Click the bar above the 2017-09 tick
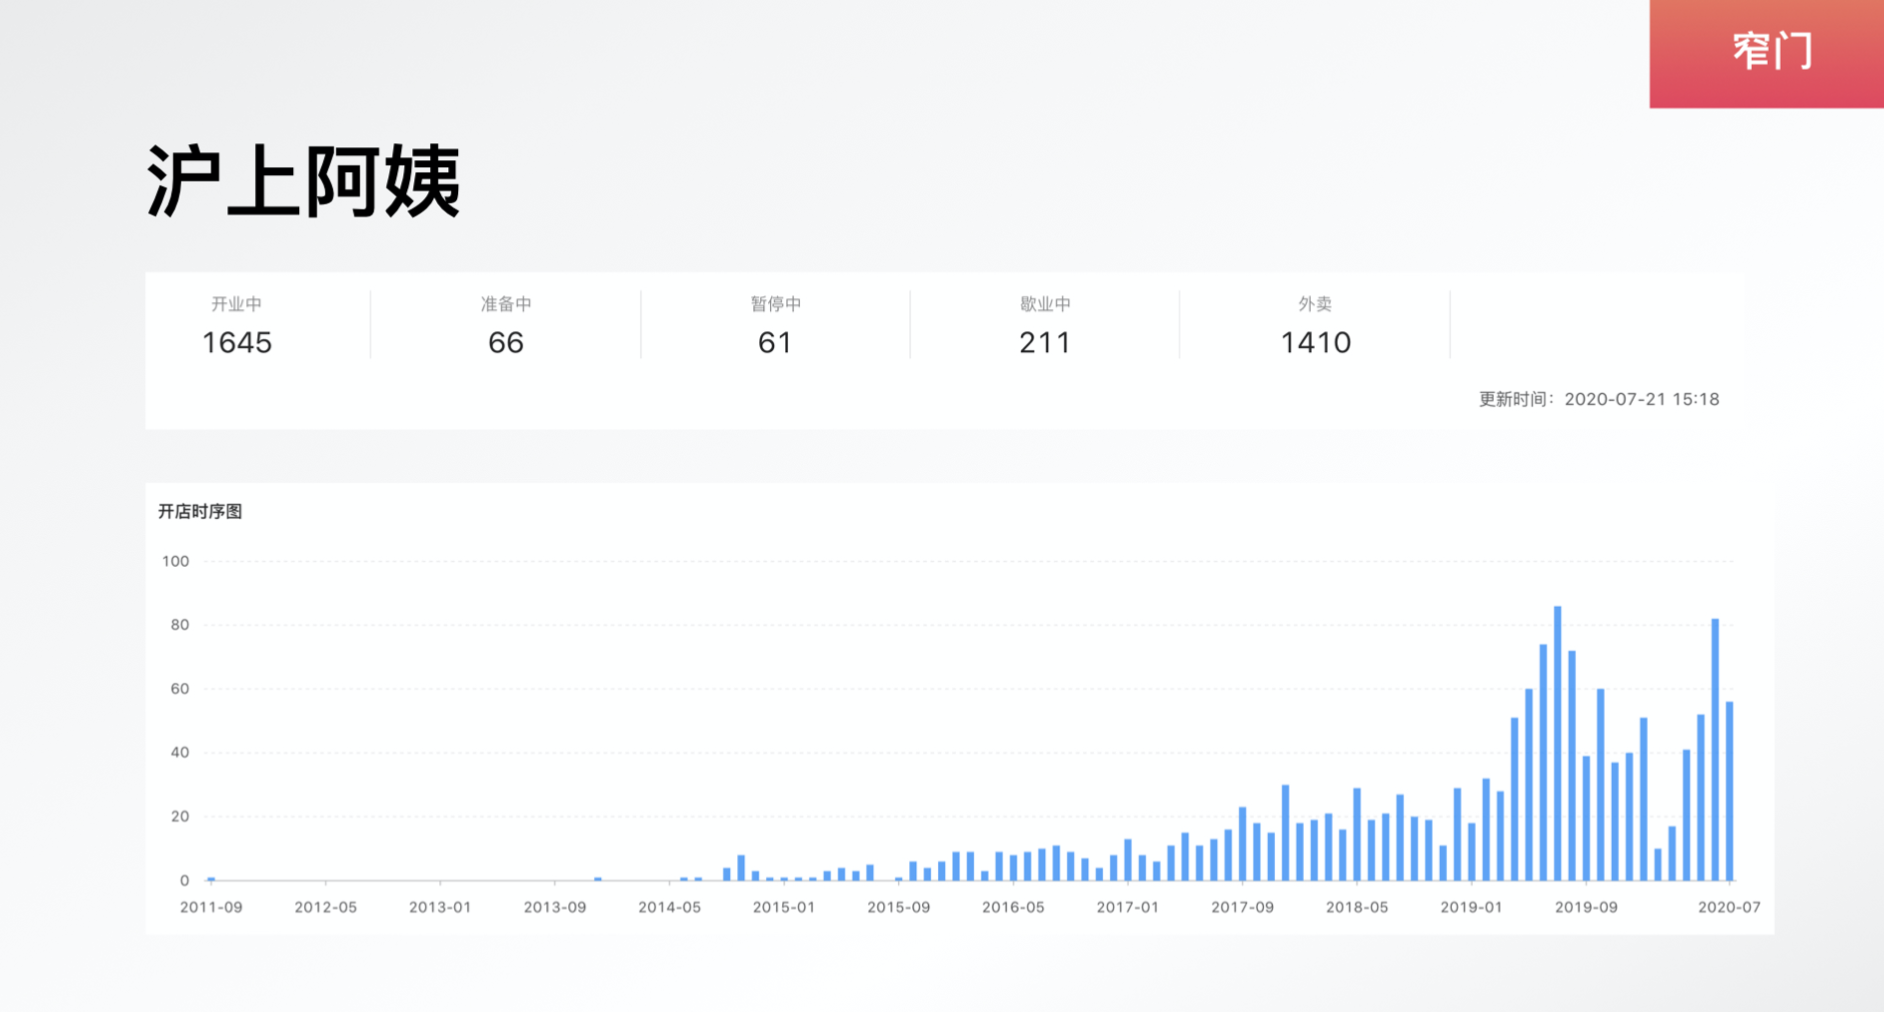 pos(1243,844)
